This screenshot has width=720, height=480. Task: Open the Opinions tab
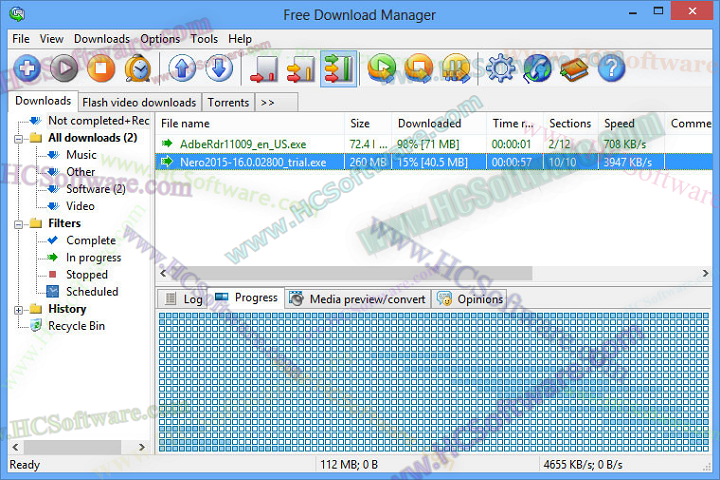(x=470, y=299)
